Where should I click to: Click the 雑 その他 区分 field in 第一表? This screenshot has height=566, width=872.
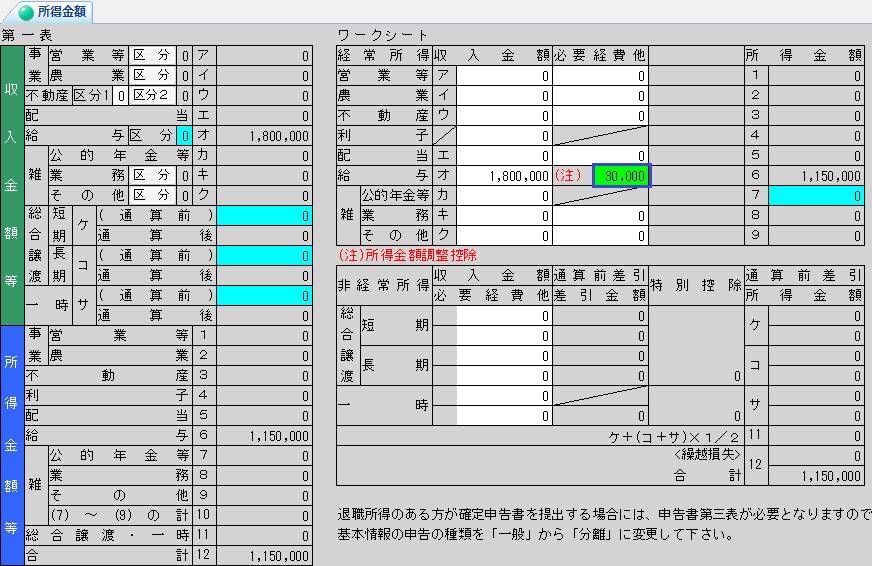pyautogui.click(x=184, y=196)
